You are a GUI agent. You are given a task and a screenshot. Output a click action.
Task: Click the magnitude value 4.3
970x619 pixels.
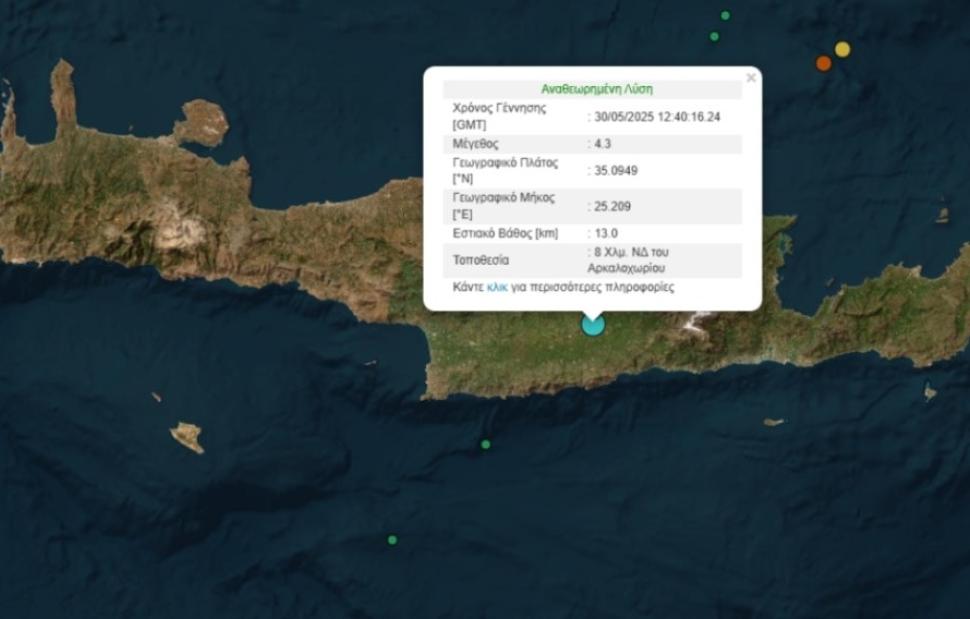click(x=602, y=144)
